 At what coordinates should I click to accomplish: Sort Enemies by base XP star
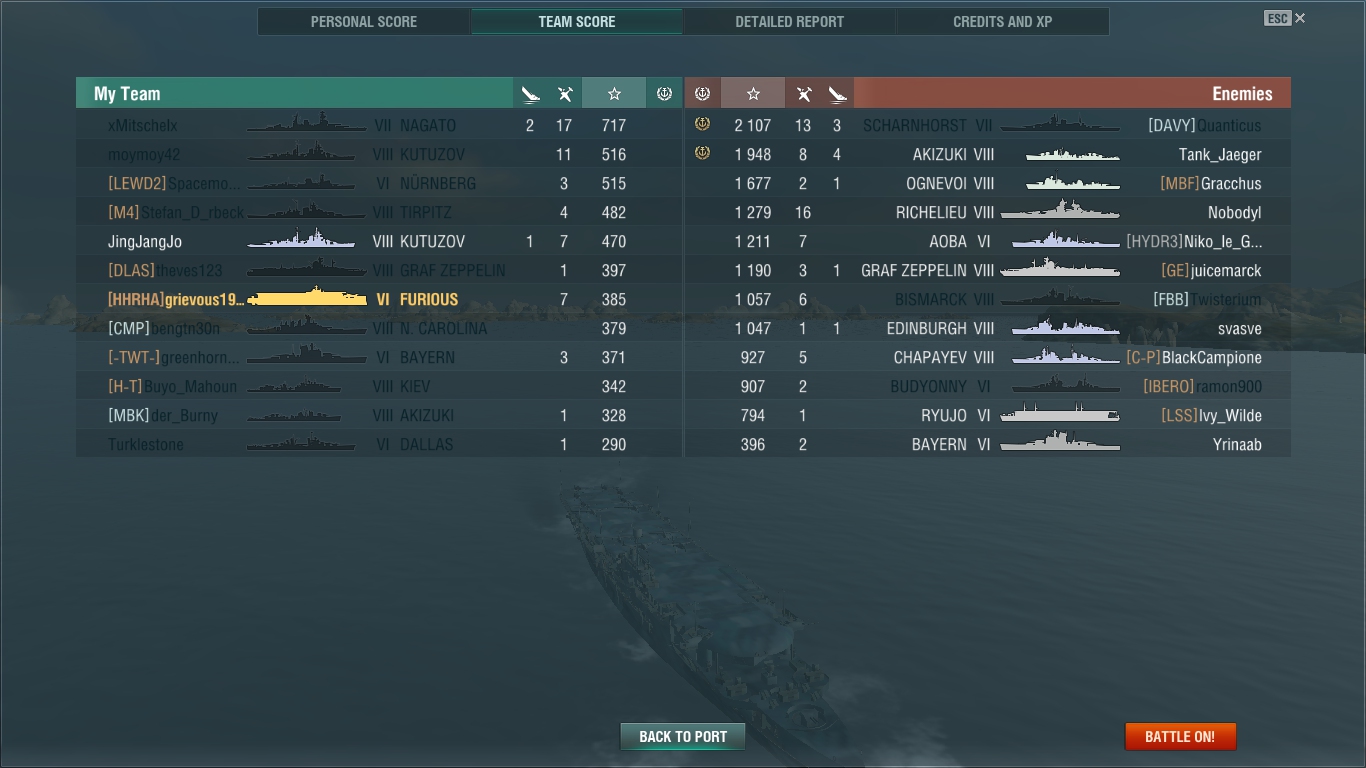pos(753,94)
